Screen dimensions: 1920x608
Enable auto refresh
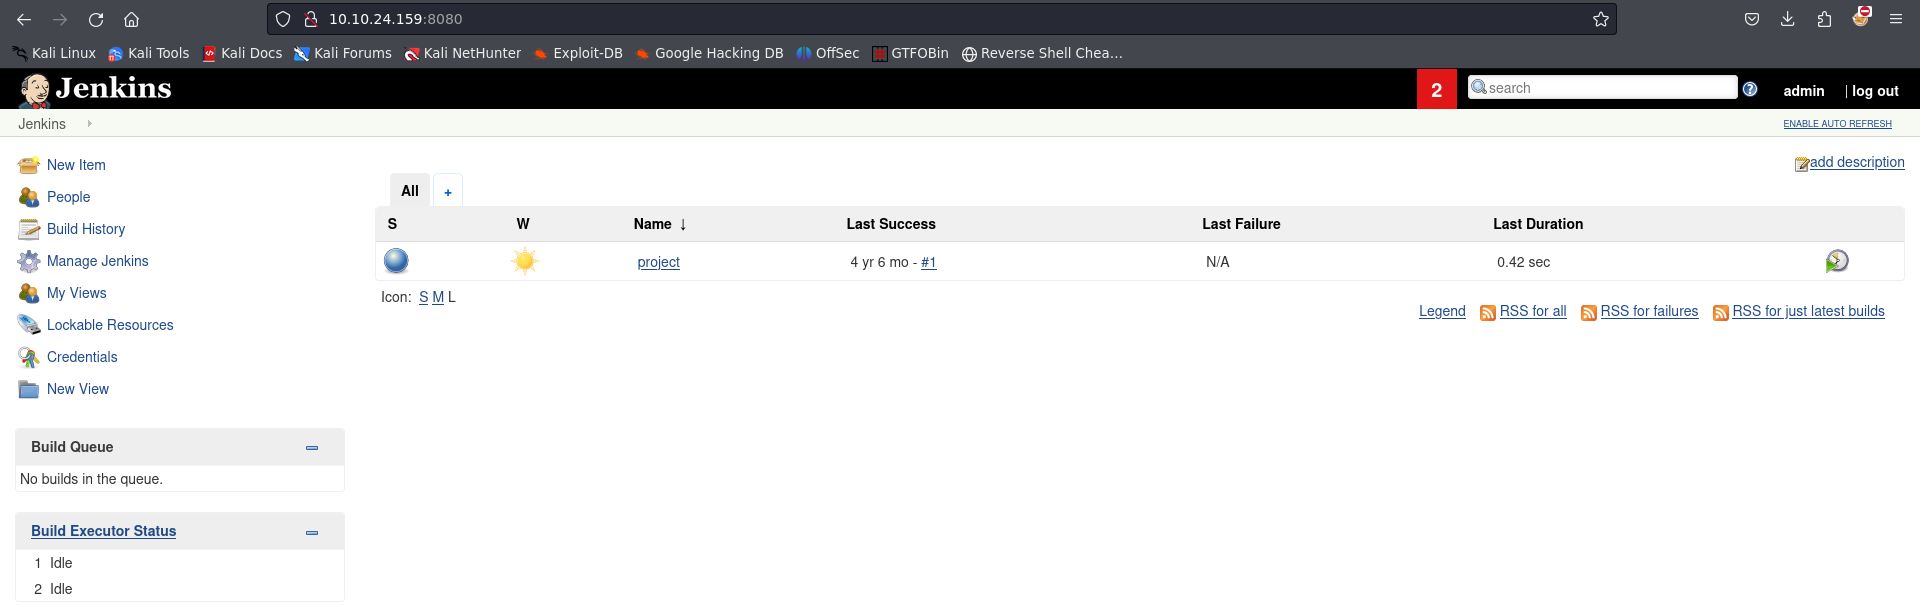(1837, 124)
